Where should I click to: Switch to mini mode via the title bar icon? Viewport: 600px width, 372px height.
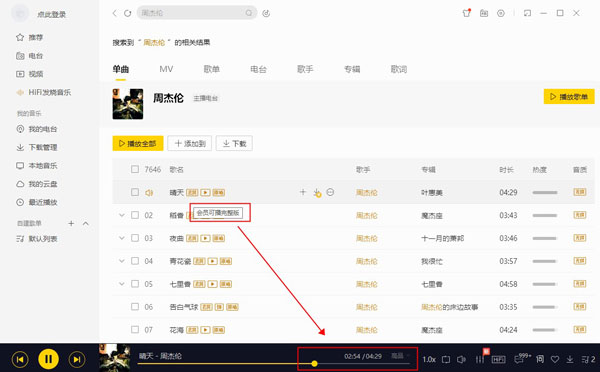coord(527,13)
